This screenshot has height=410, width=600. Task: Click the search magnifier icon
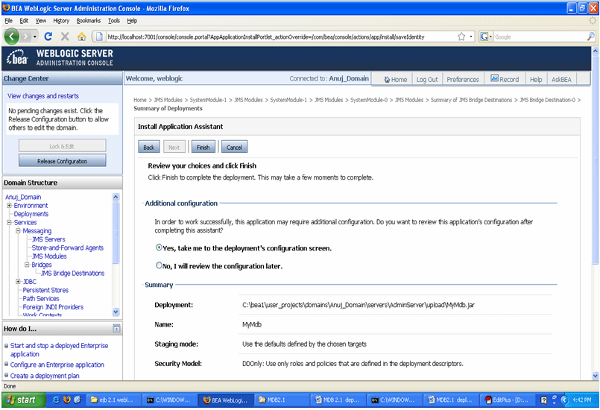pyautogui.click(x=590, y=37)
